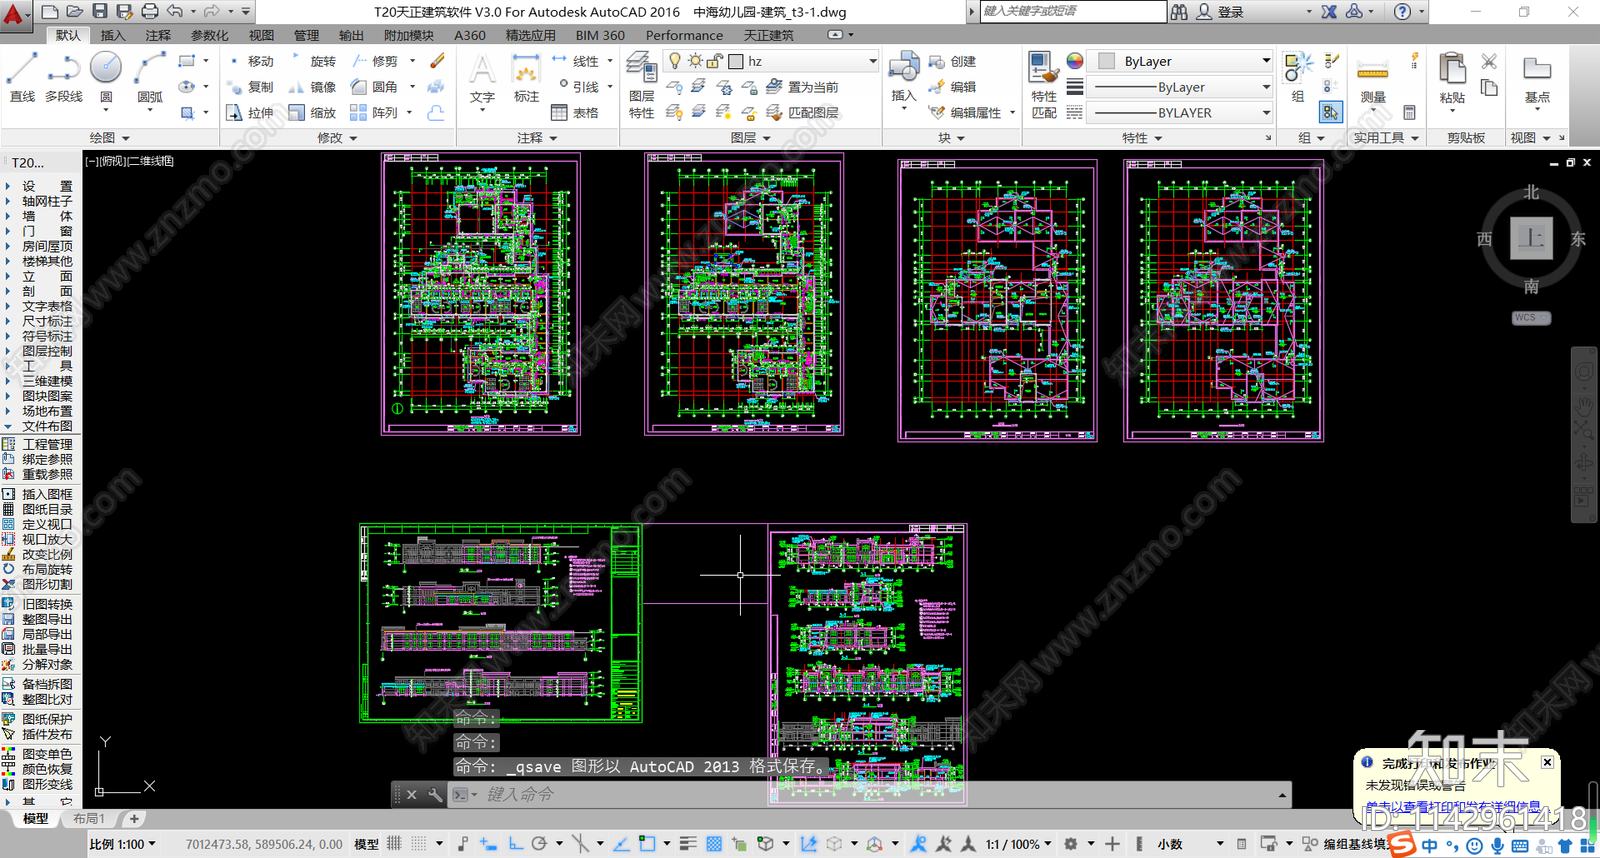Open the 1:1 / 100% annotation scale dropdown

pos(1018,844)
